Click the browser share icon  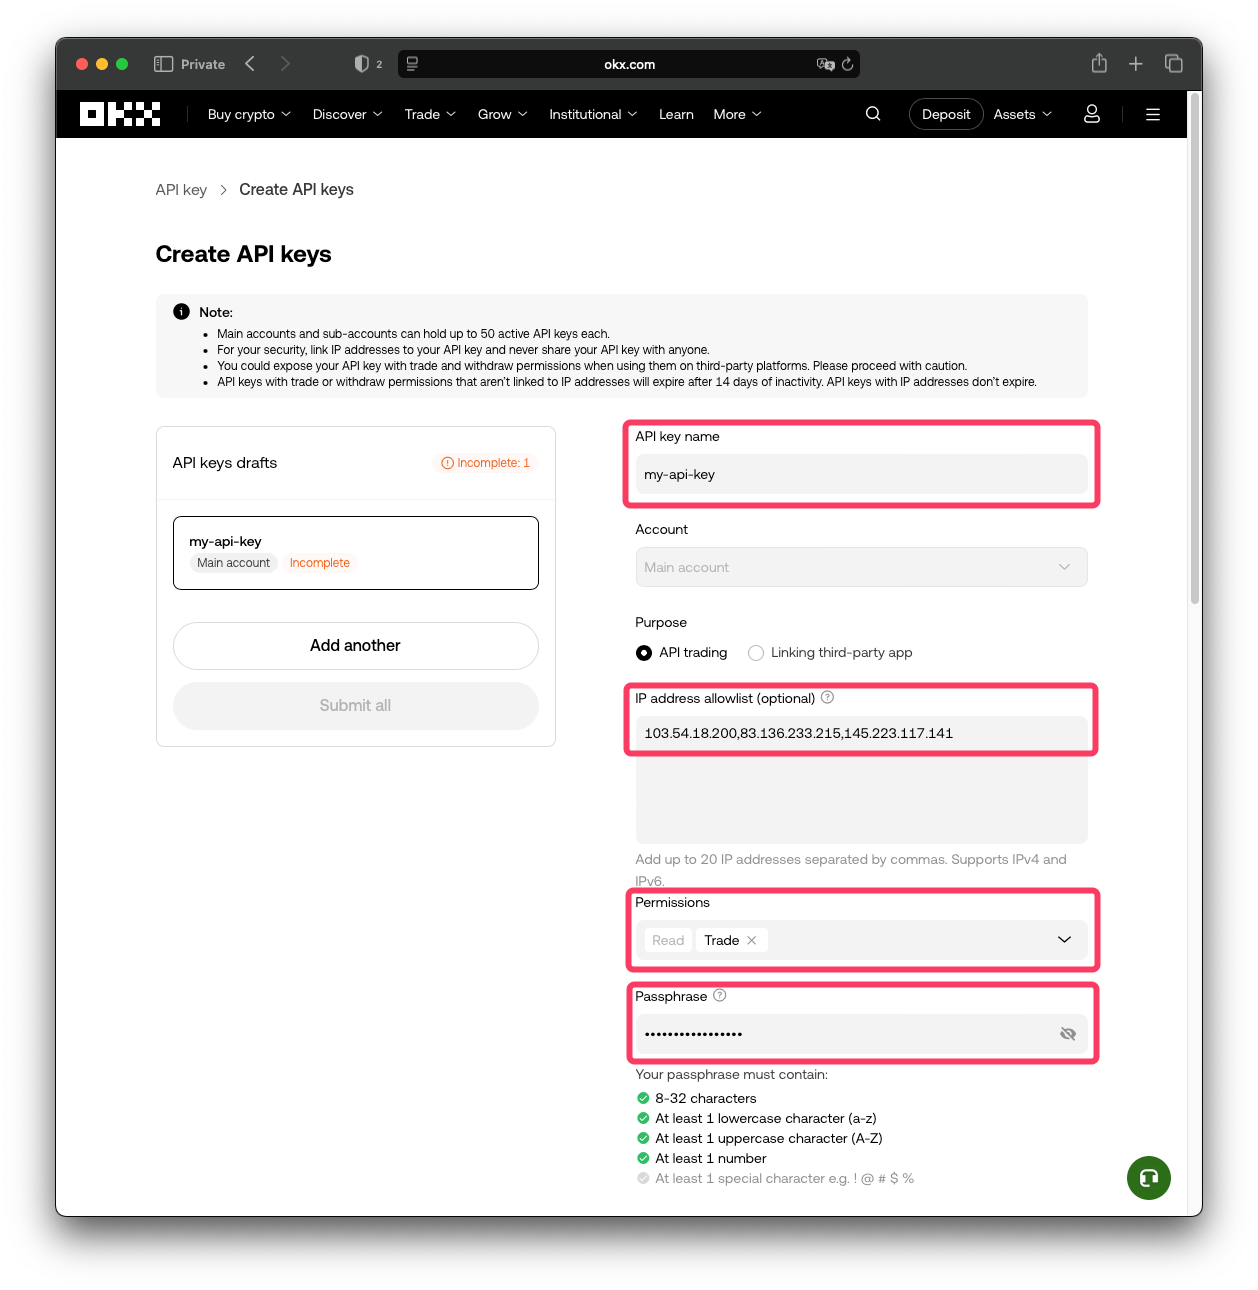click(x=1098, y=63)
